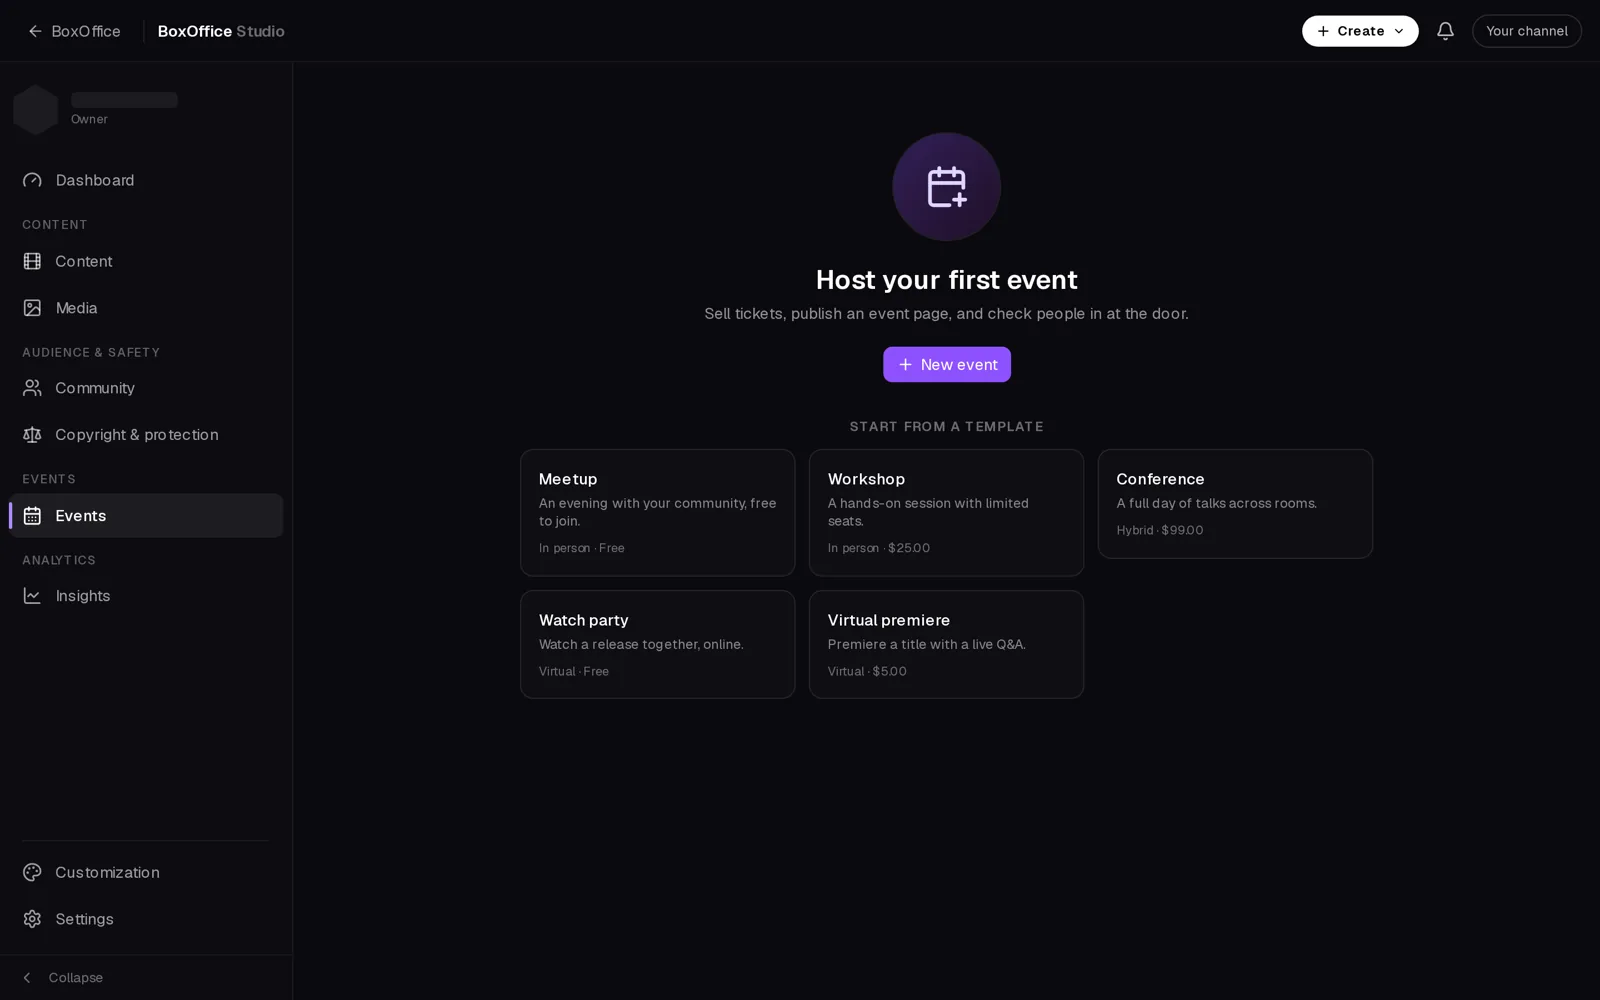Choose the Workshop template card
Image resolution: width=1600 pixels, height=1000 pixels.
[946, 512]
